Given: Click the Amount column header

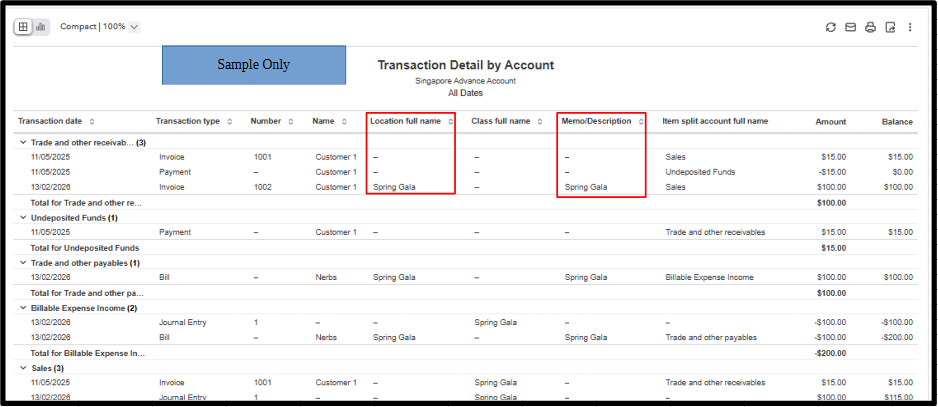Looking at the screenshot, I should coord(830,122).
